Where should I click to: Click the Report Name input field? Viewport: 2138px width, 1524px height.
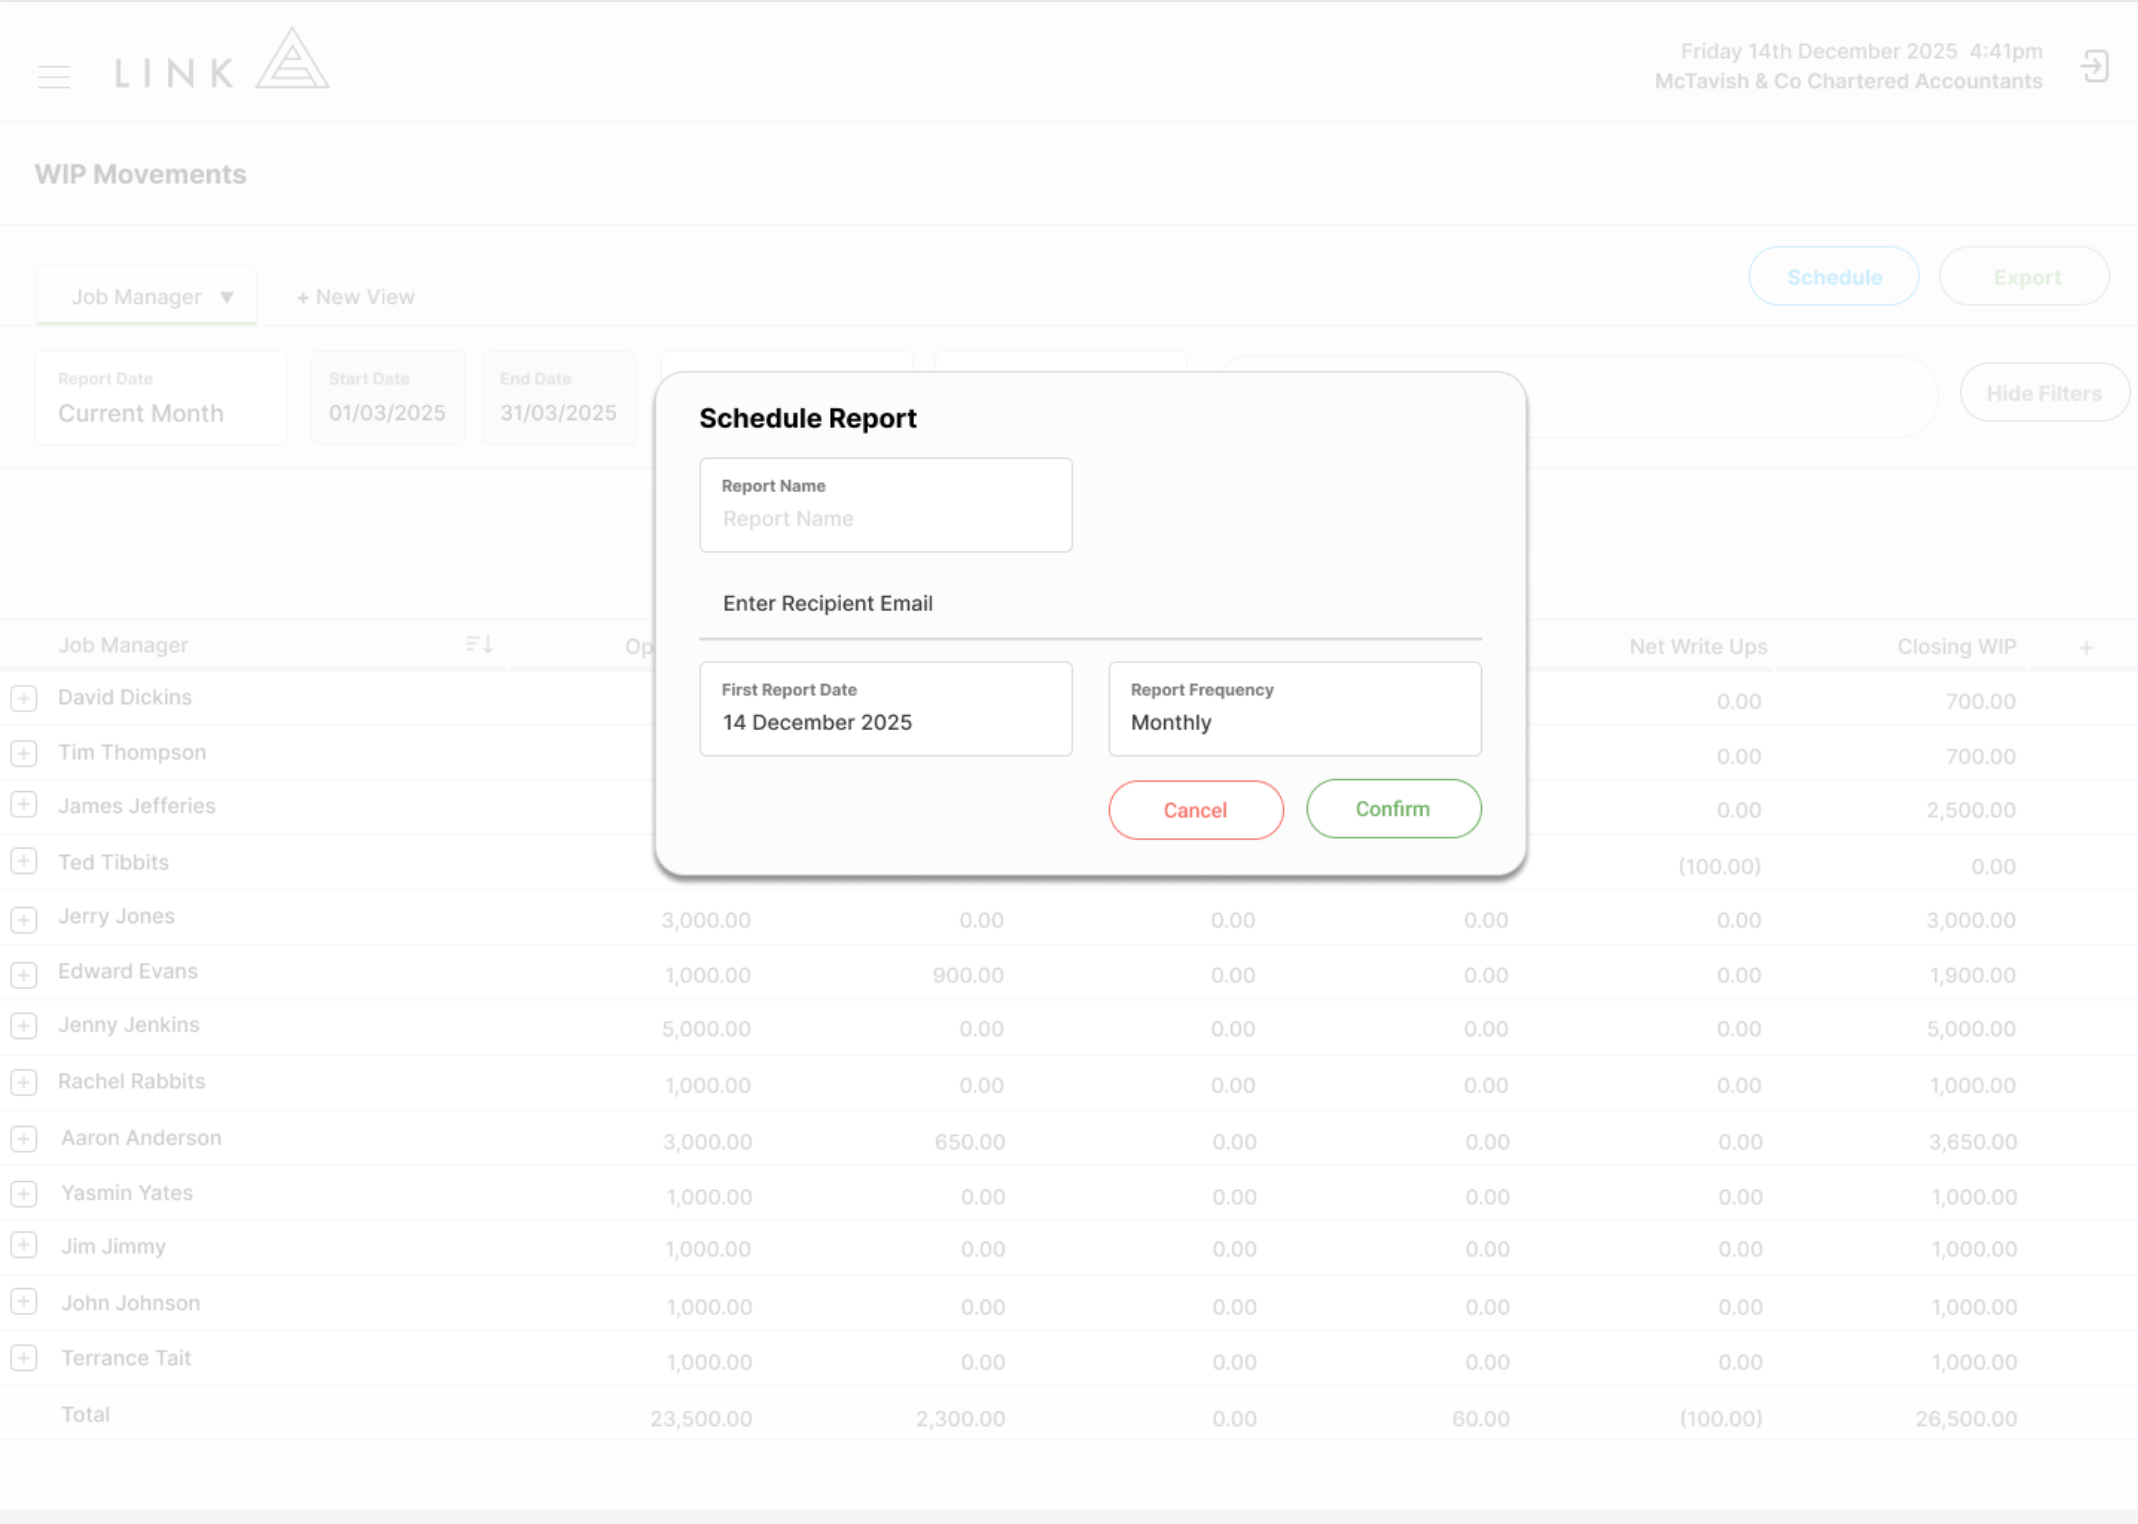click(886, 505)
